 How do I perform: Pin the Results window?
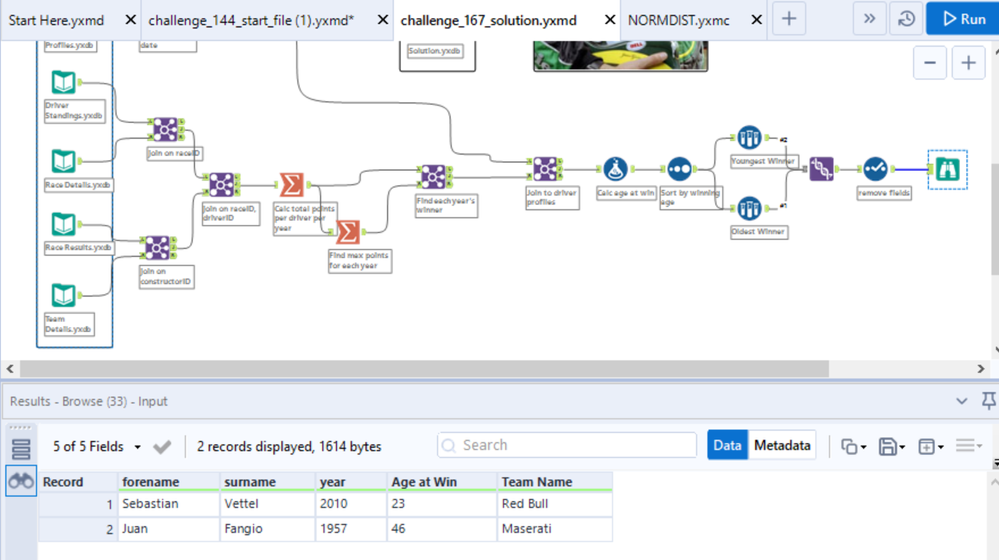click(x=988, y=401)
